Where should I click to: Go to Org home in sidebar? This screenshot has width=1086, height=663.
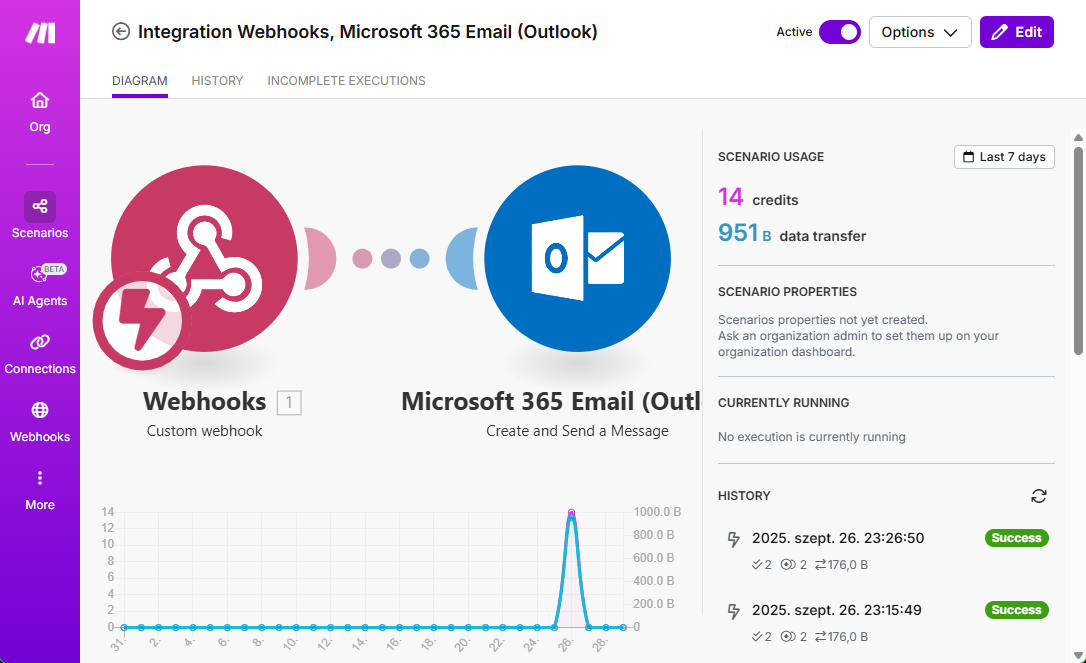click(39, 112)
